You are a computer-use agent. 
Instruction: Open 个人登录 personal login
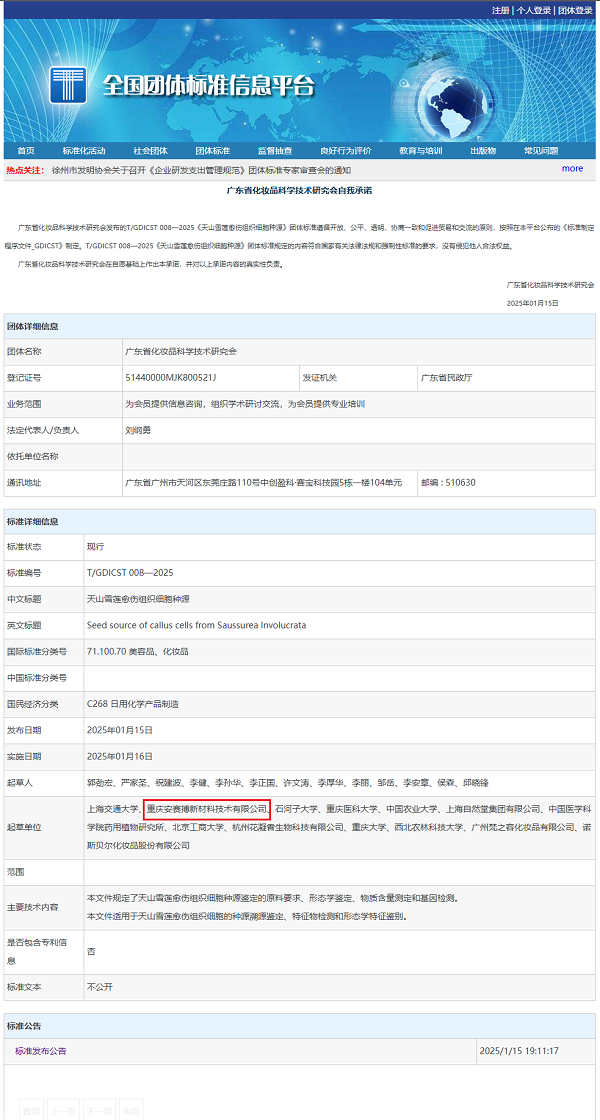[533, 10]
